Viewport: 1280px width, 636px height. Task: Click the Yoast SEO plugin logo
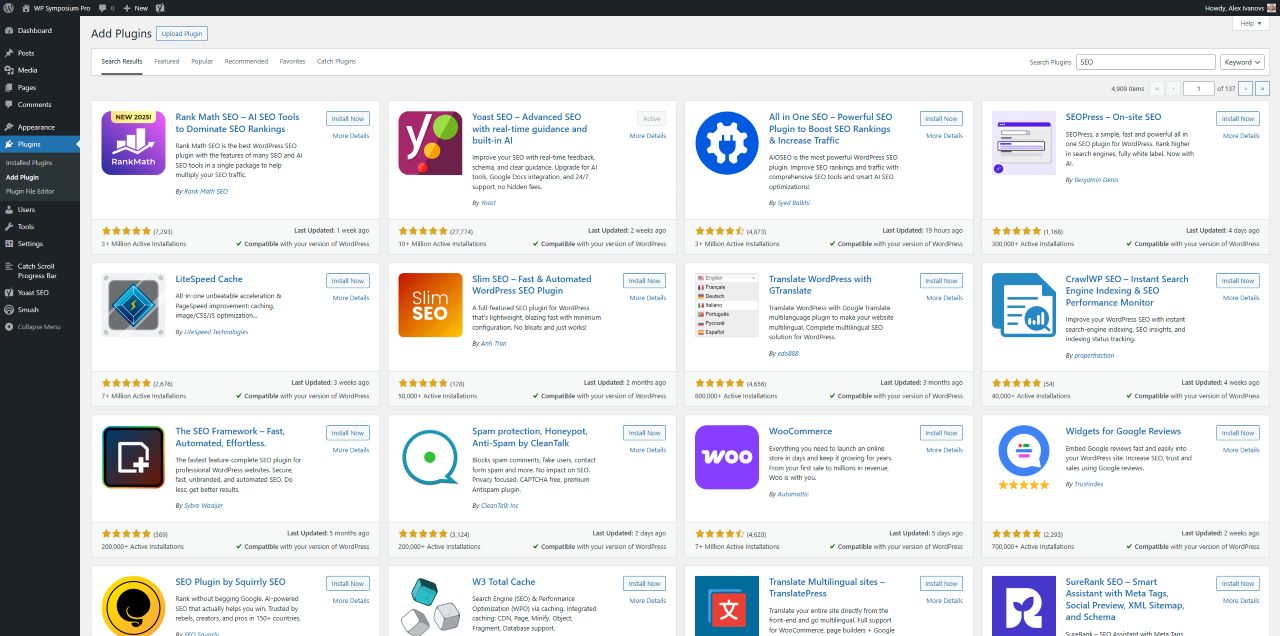click(430, 143)
